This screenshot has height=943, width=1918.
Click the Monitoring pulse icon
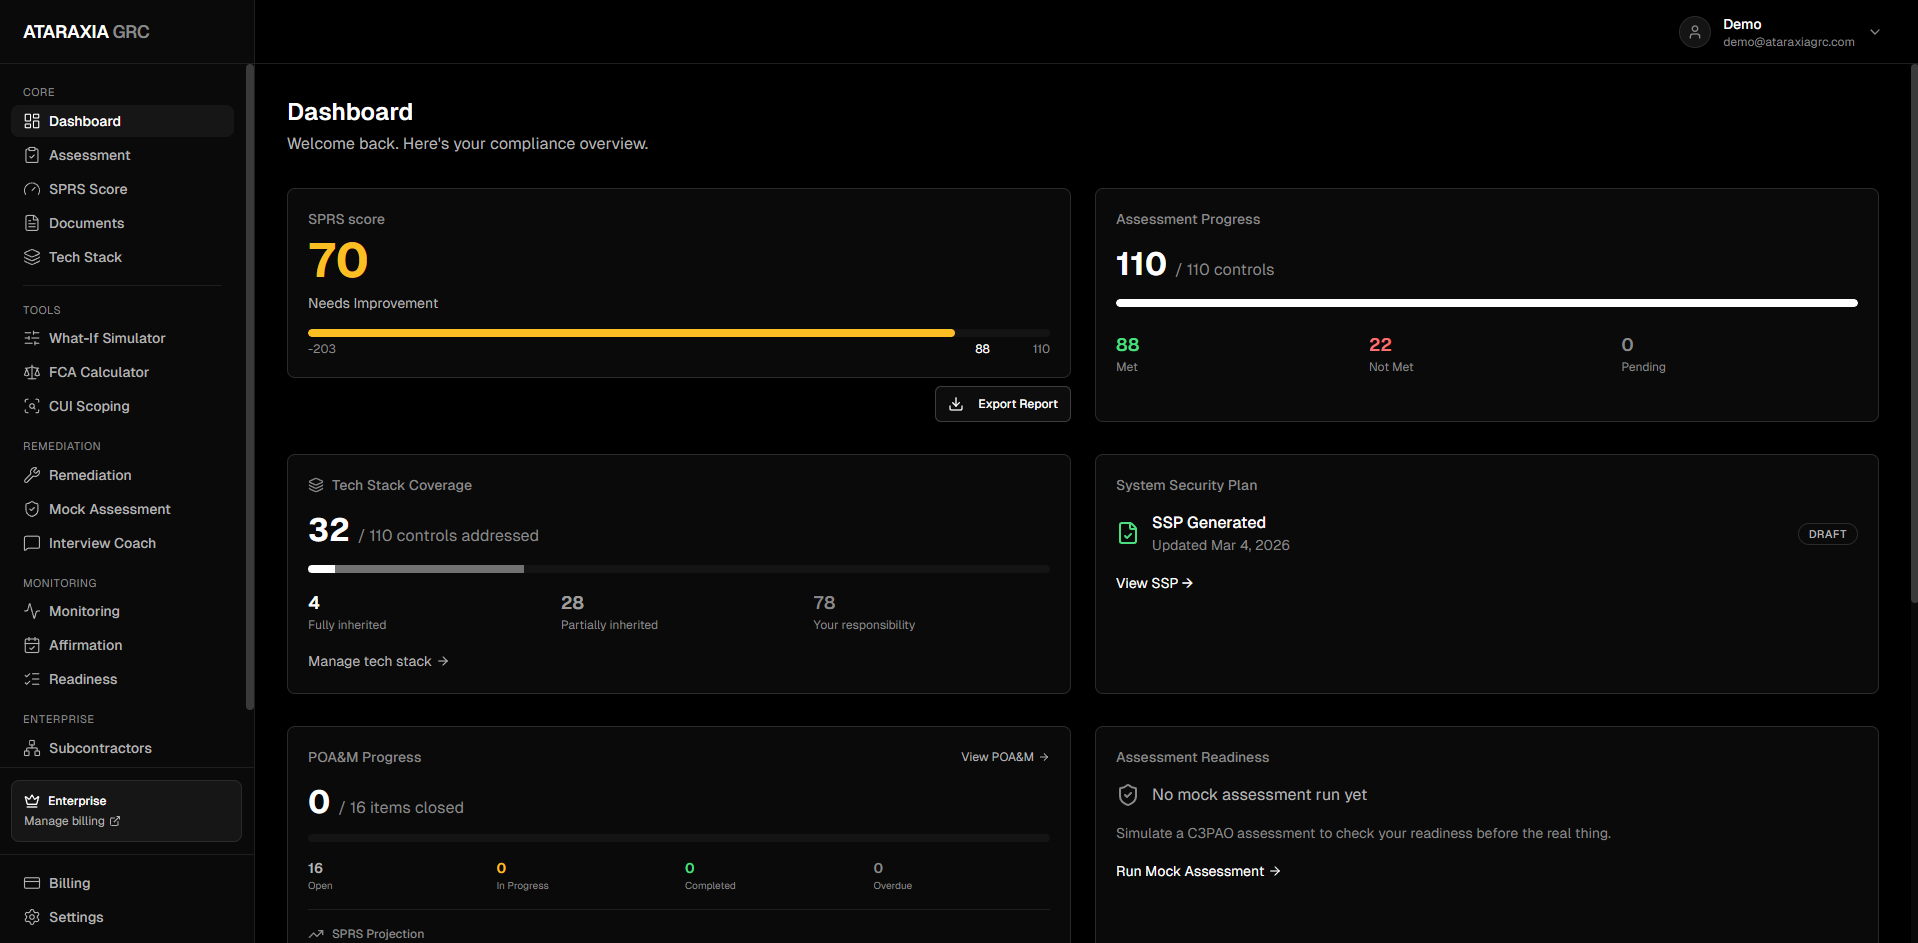[32, 611]
